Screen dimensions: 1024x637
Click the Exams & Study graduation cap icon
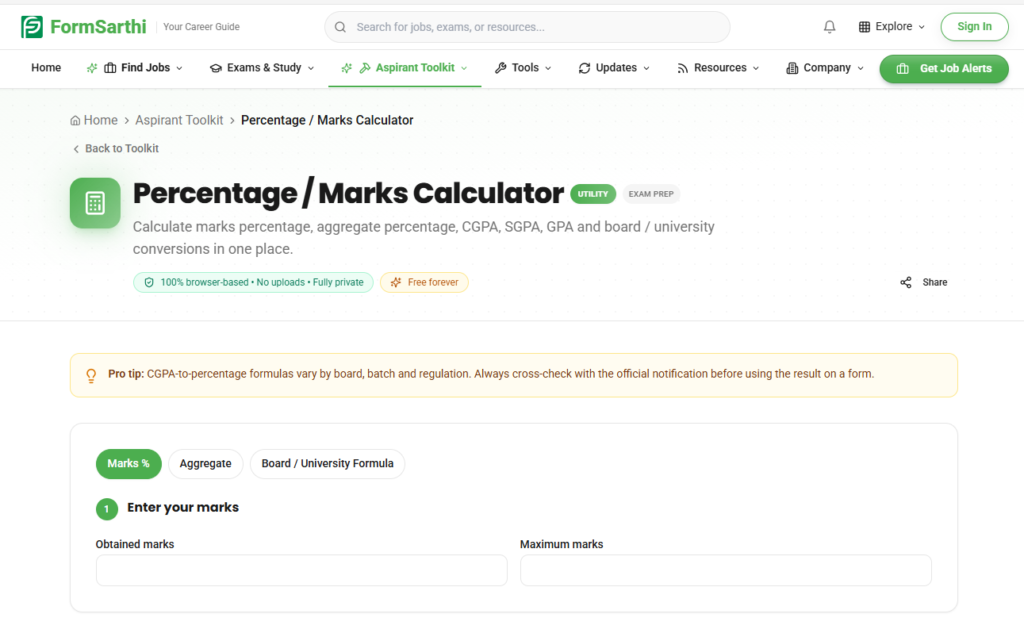coord(216,68)
